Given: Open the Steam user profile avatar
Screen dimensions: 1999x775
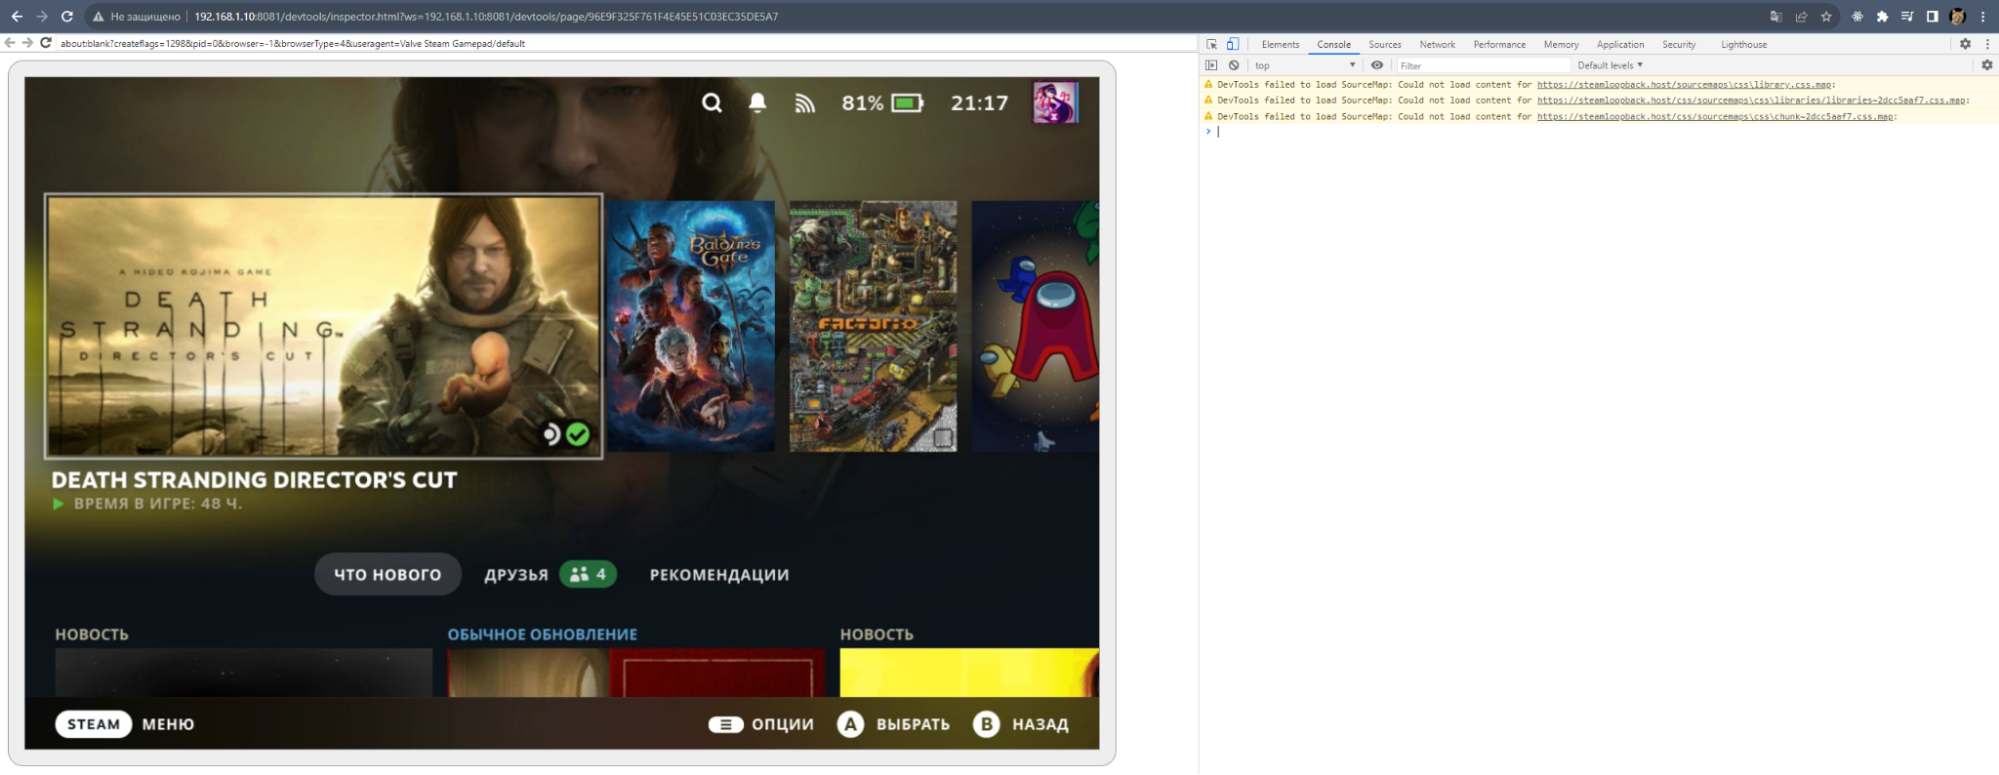Looking at the screenshot, I should pos(1055,103).
